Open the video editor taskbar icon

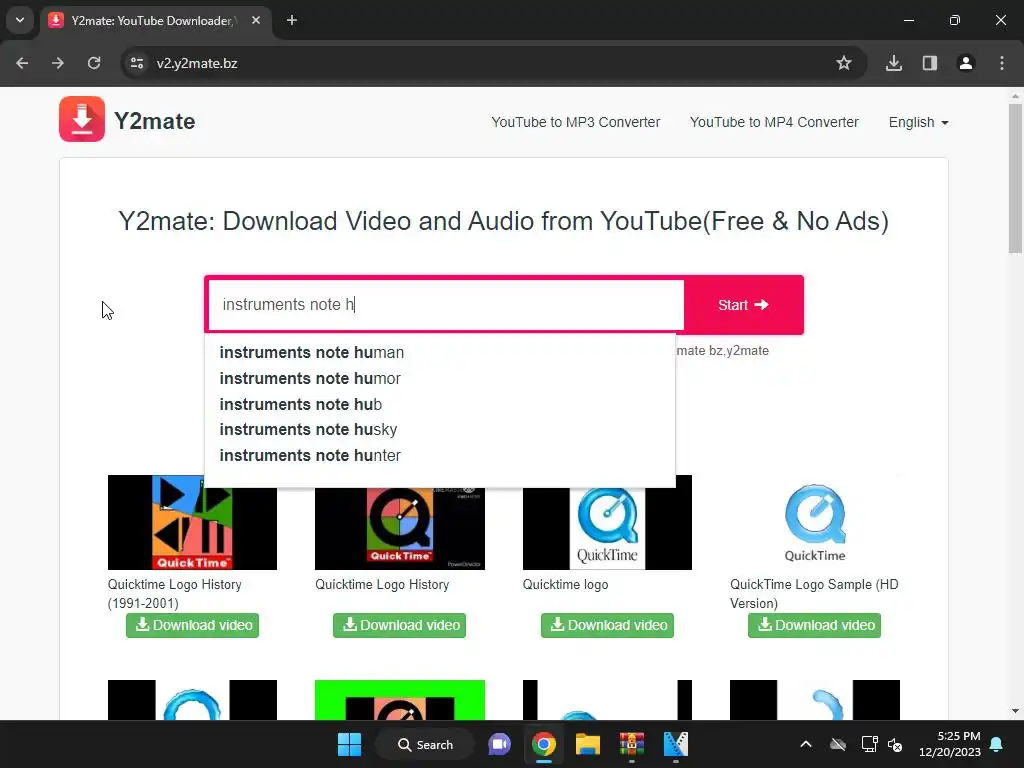click(x=676, y=744)
